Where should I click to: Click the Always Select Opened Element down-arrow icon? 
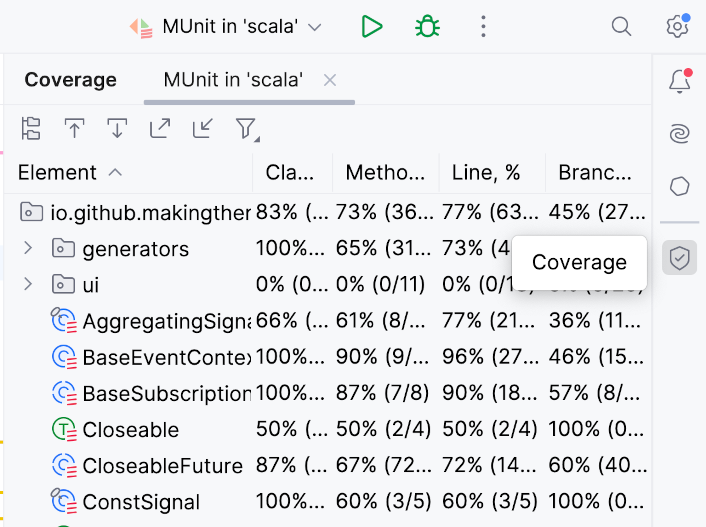click(x=117, y=128)
